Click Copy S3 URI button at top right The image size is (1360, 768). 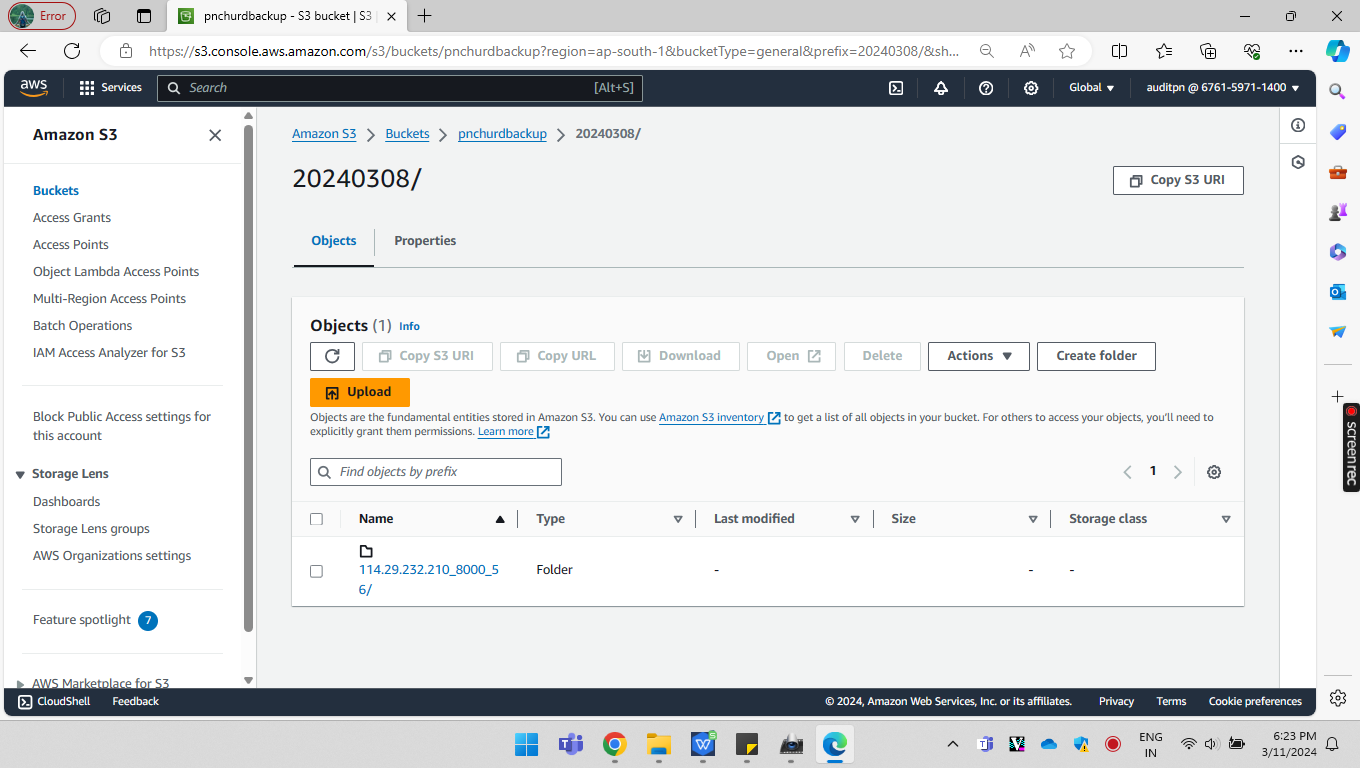click(x=1178, y=180)
